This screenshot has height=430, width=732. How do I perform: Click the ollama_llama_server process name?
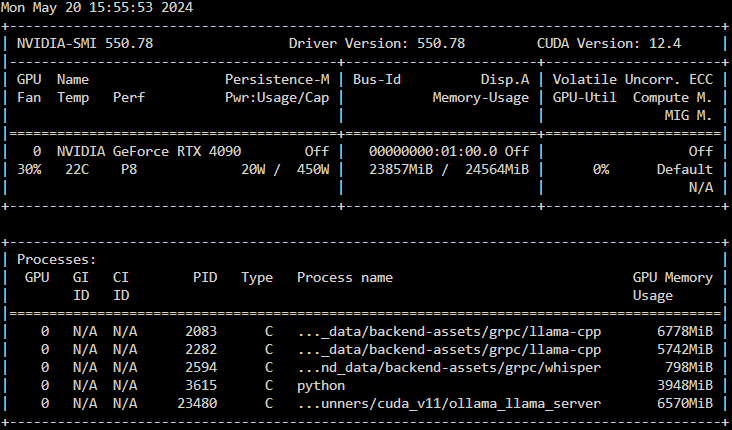click(449, 404)
